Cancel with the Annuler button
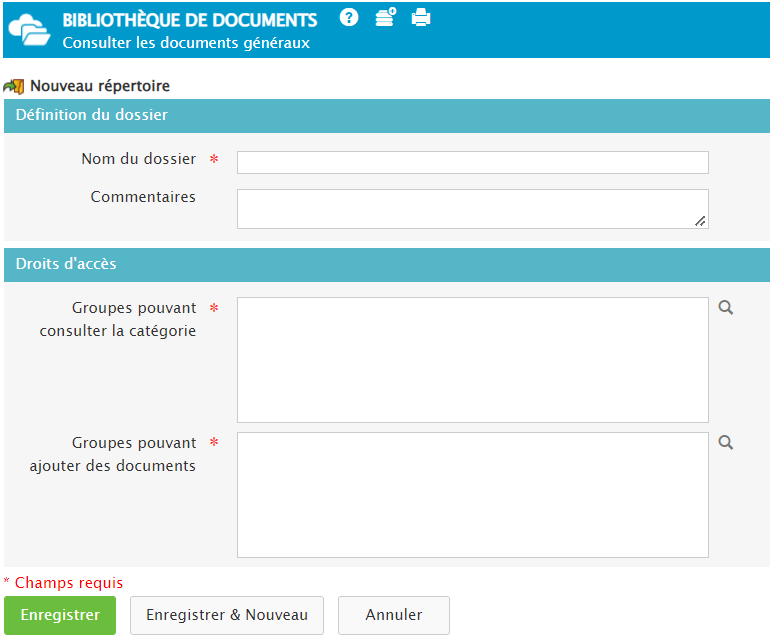Screen dimensions: 770x640 pyautogui.click(x=394, y=615)
